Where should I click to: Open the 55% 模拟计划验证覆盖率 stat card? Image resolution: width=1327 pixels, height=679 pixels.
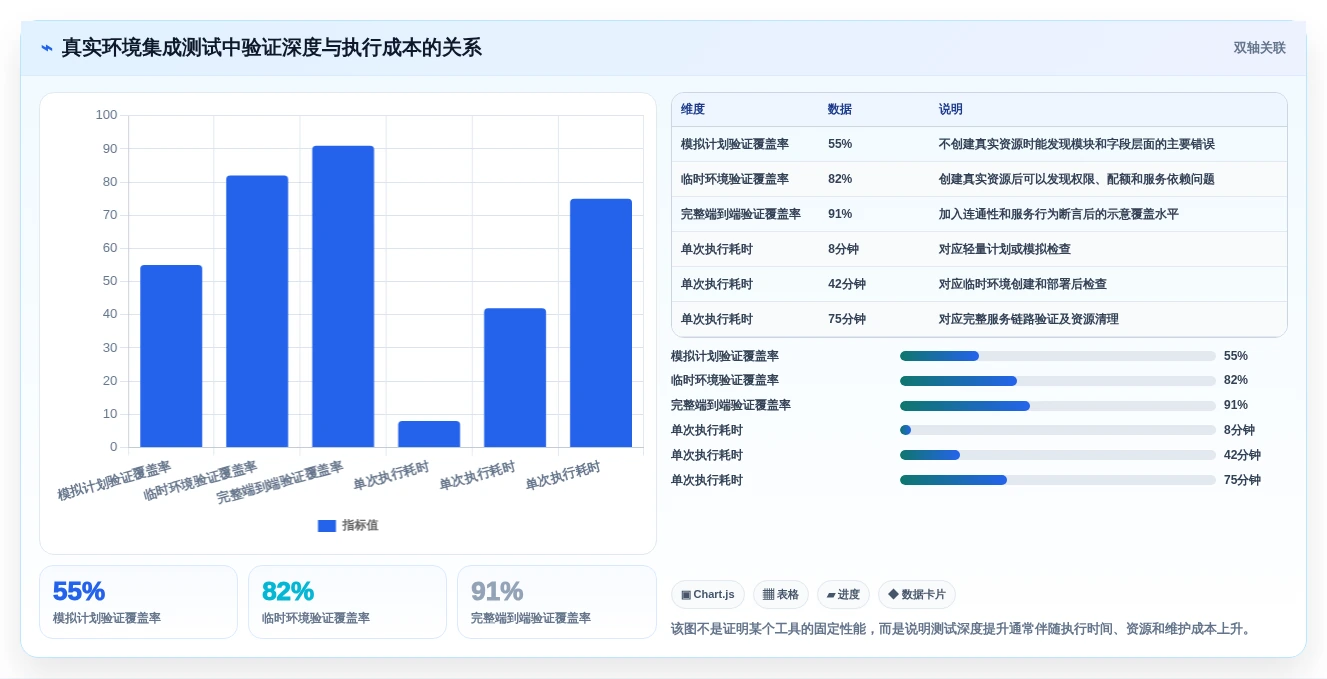138,602
